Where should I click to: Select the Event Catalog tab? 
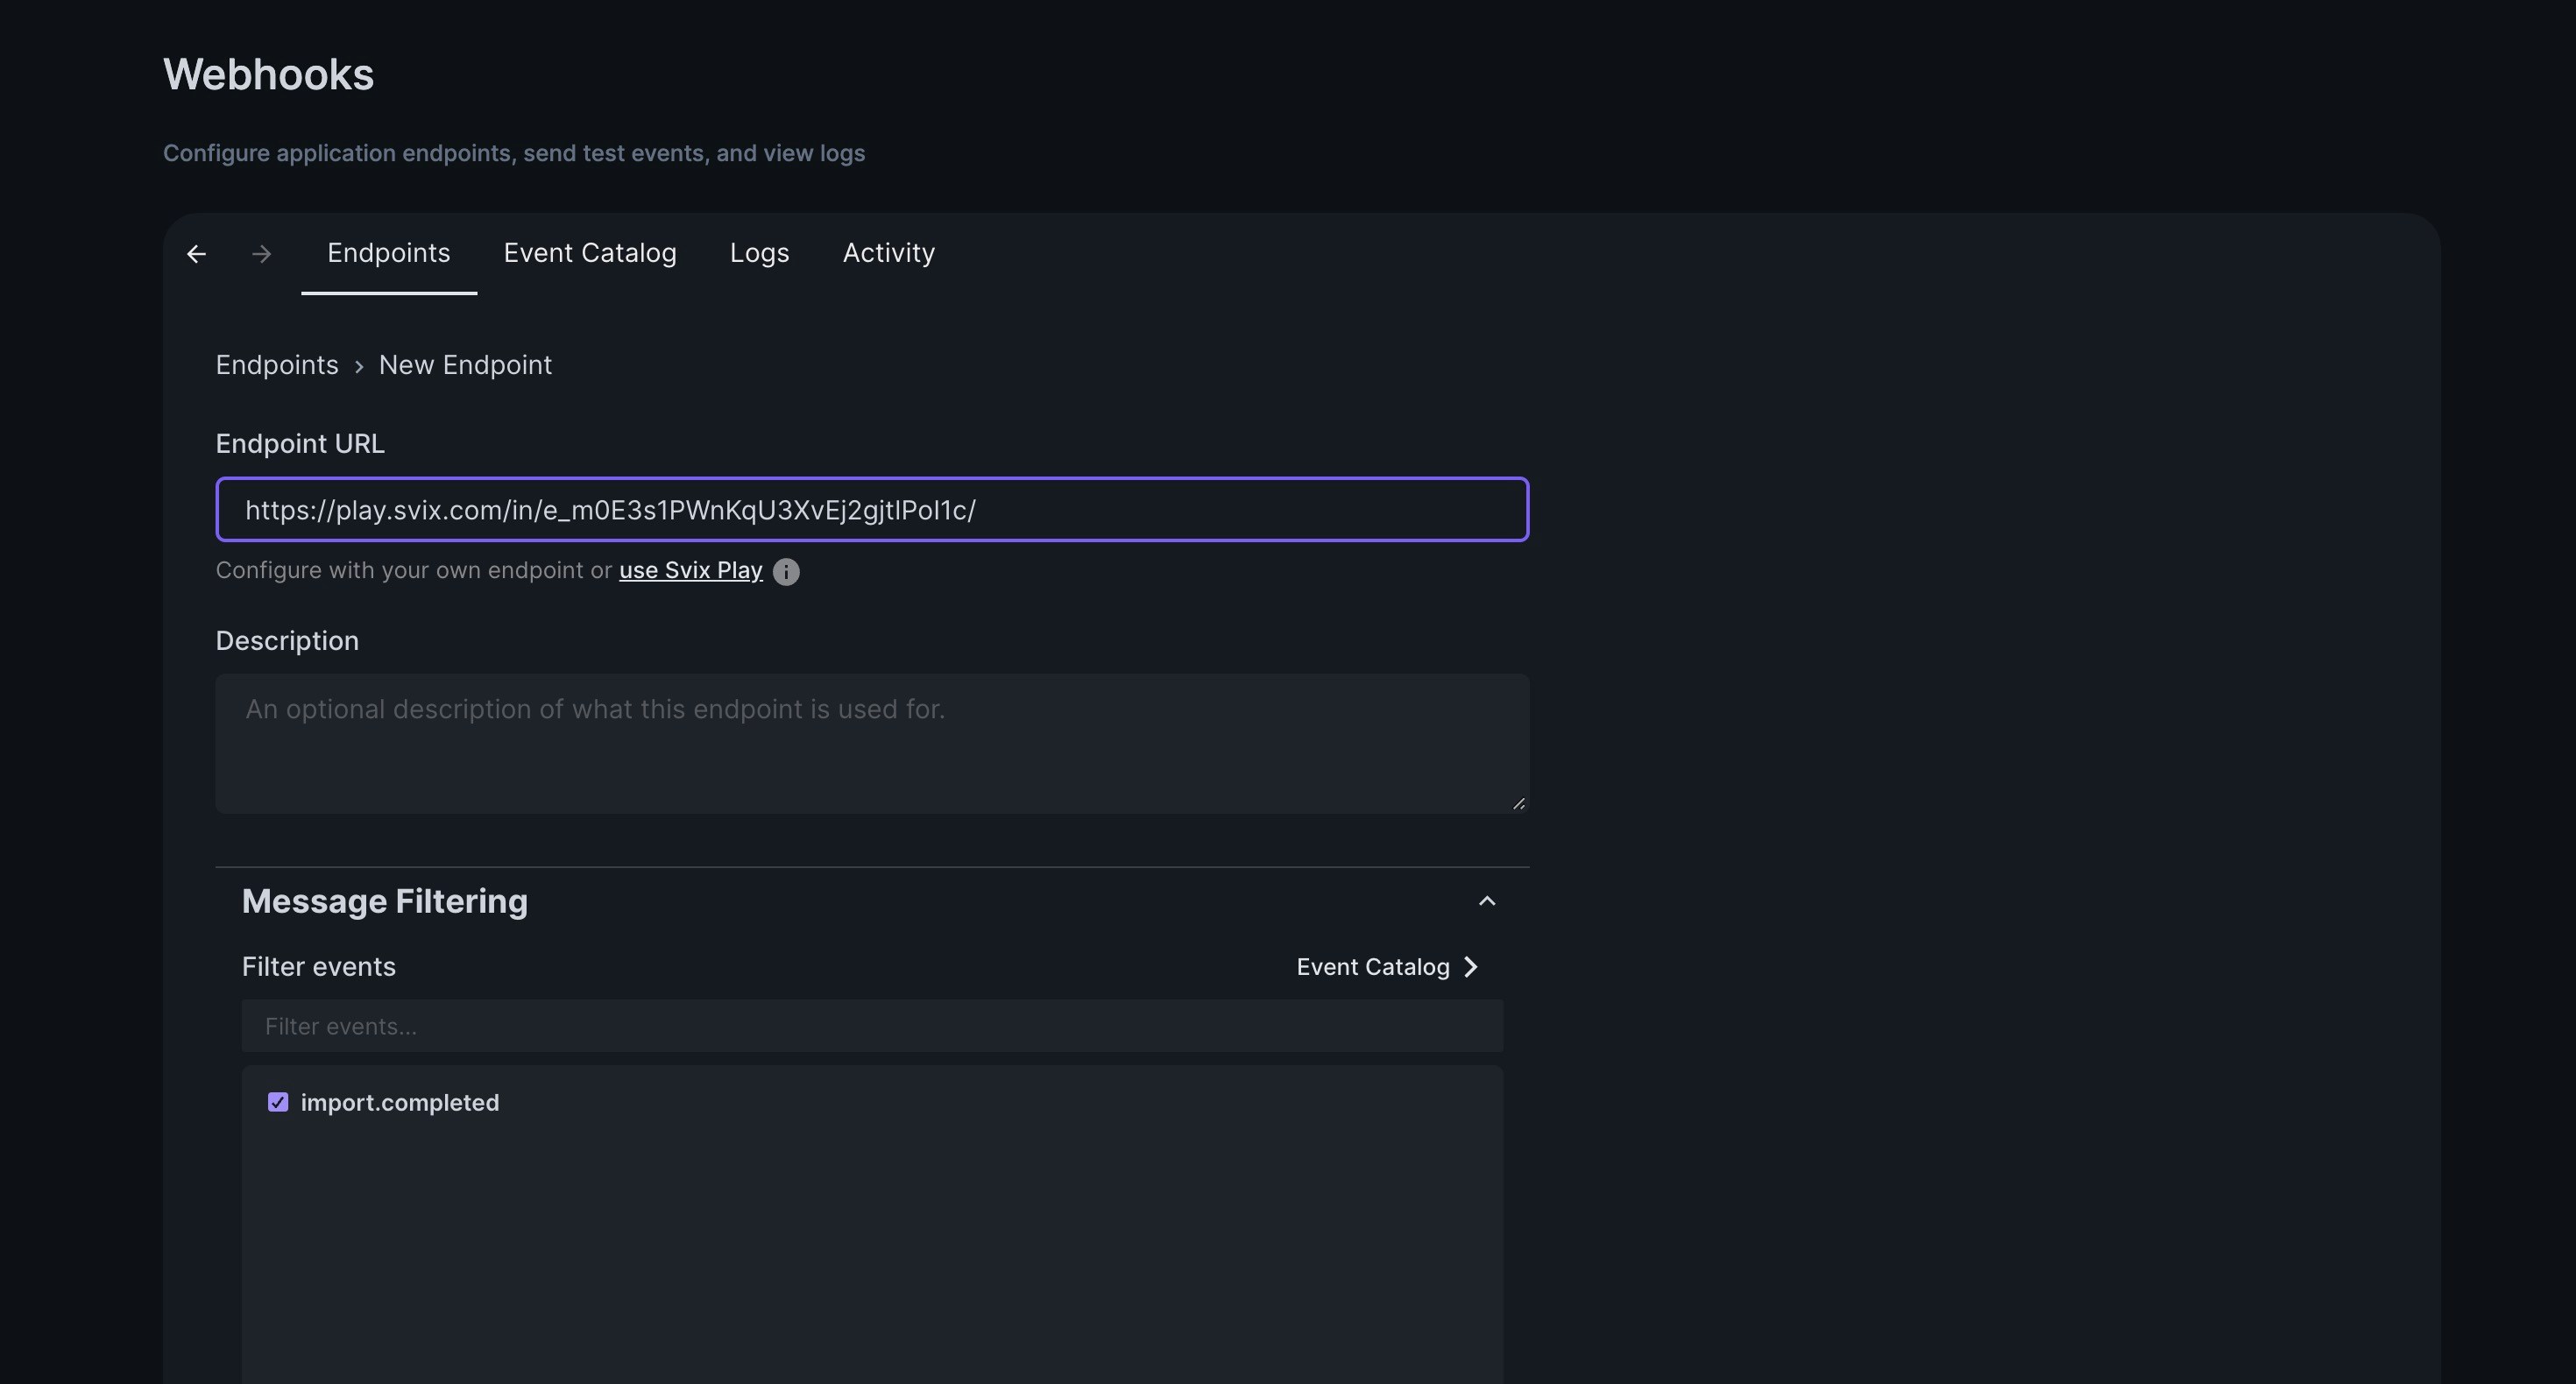click(590, 253)
